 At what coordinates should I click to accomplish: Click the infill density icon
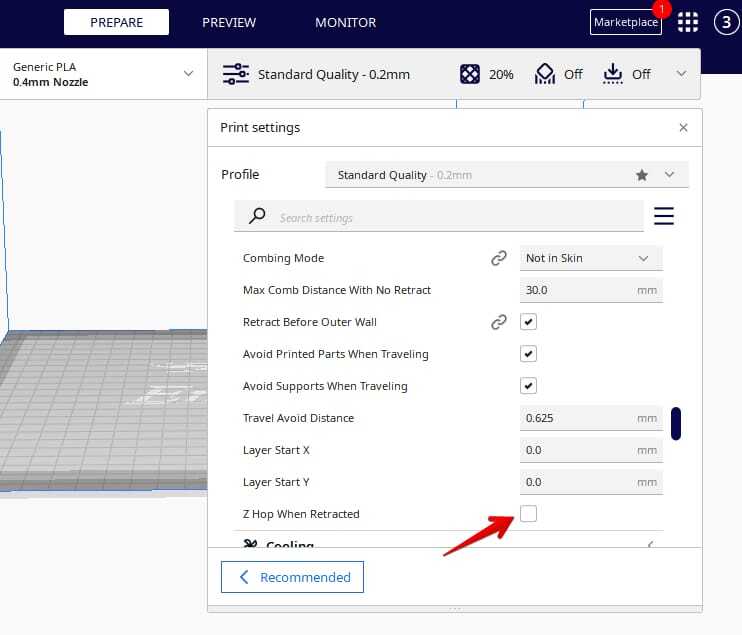point(470,74)
